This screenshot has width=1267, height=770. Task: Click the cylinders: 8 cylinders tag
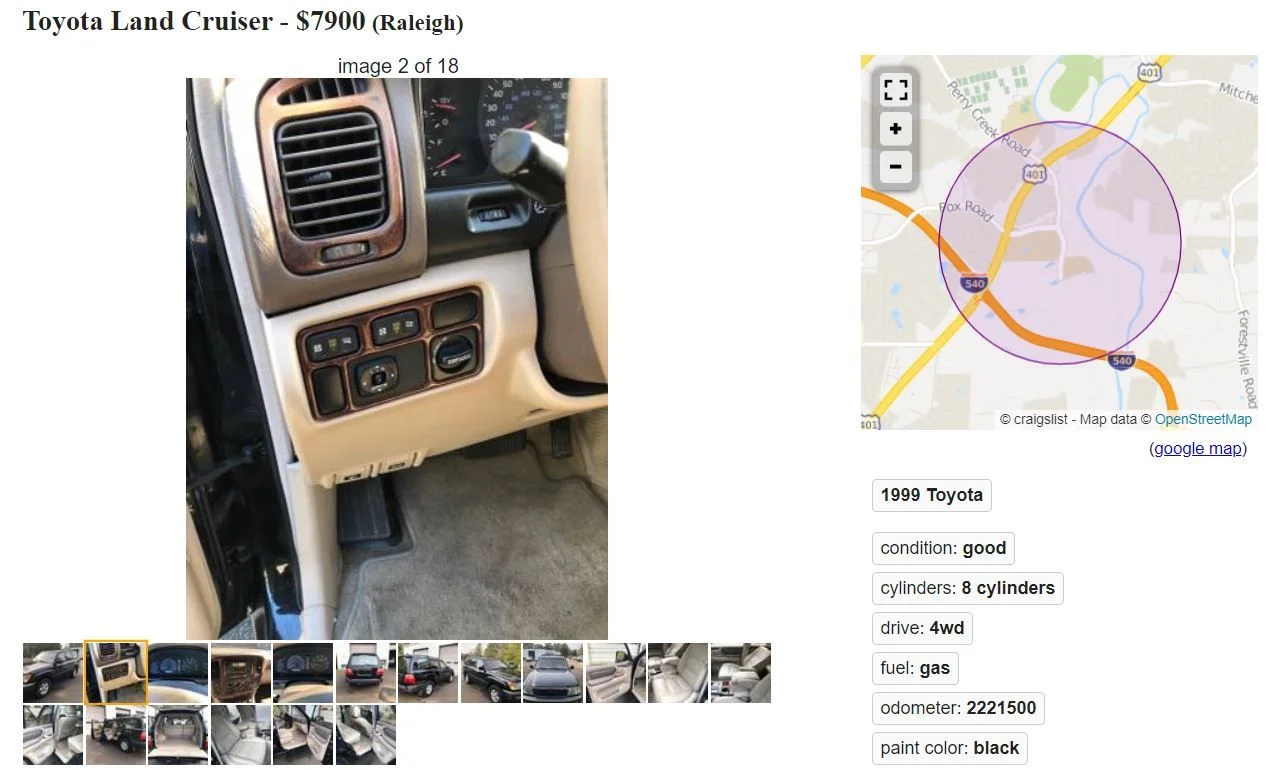pos(967,588)
